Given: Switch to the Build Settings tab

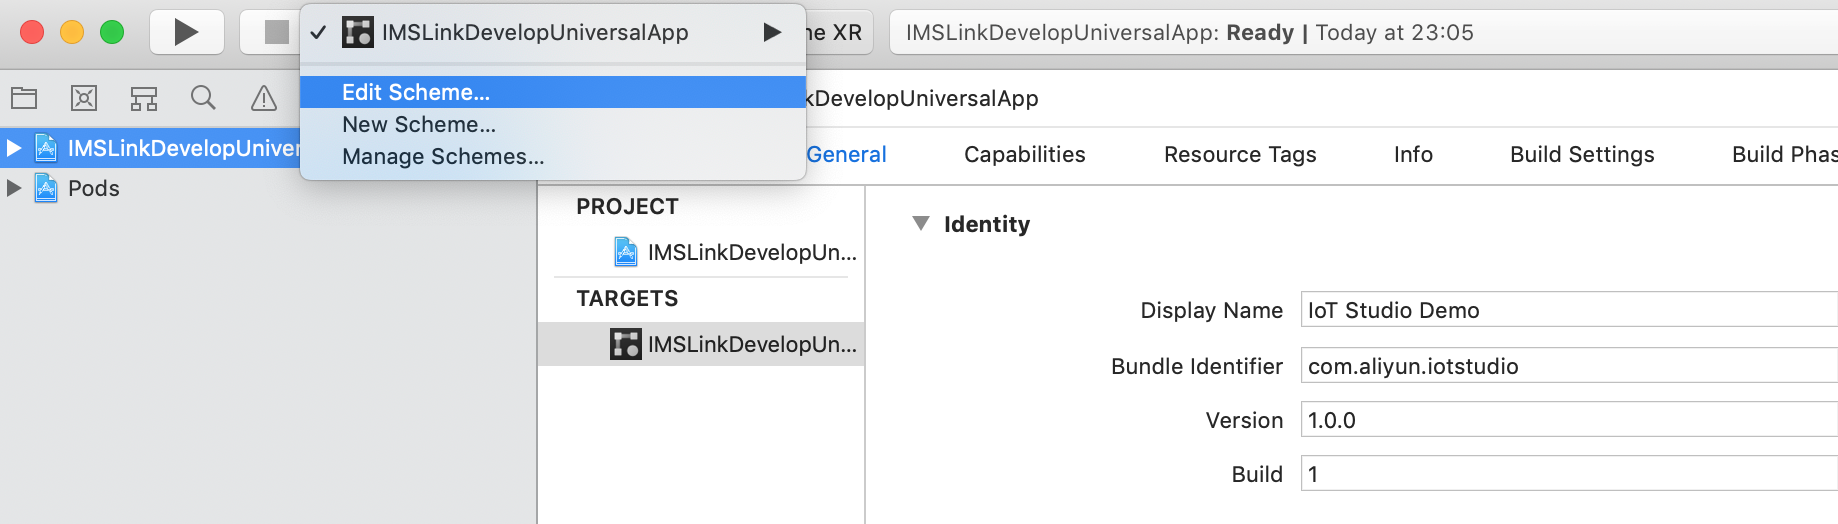Looking at the screenshot, I should coord(1582,154).
